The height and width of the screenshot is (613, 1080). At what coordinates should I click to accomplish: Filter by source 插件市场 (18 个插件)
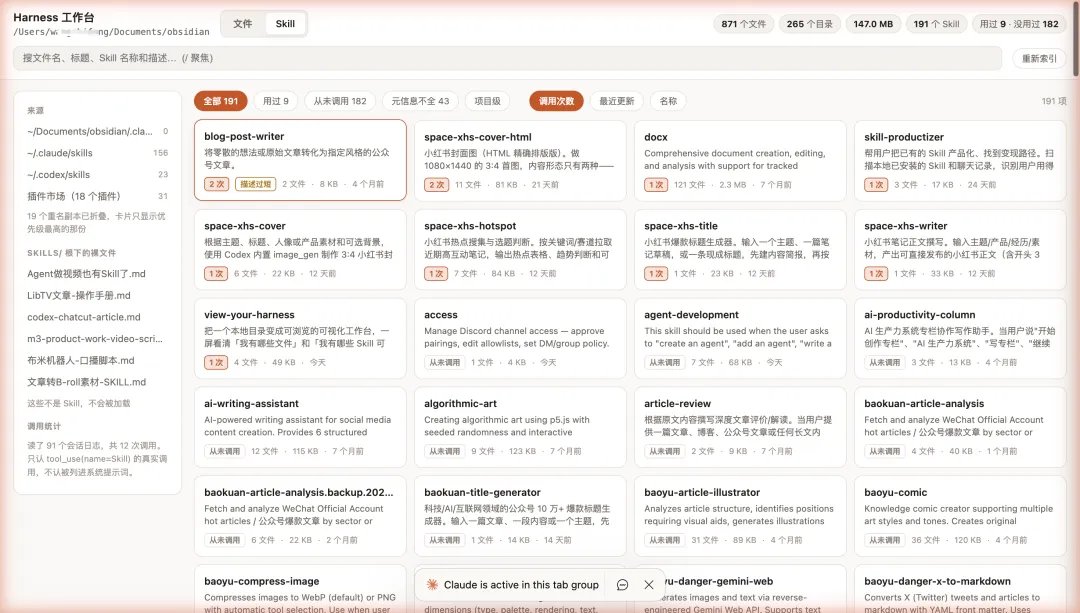97,196
